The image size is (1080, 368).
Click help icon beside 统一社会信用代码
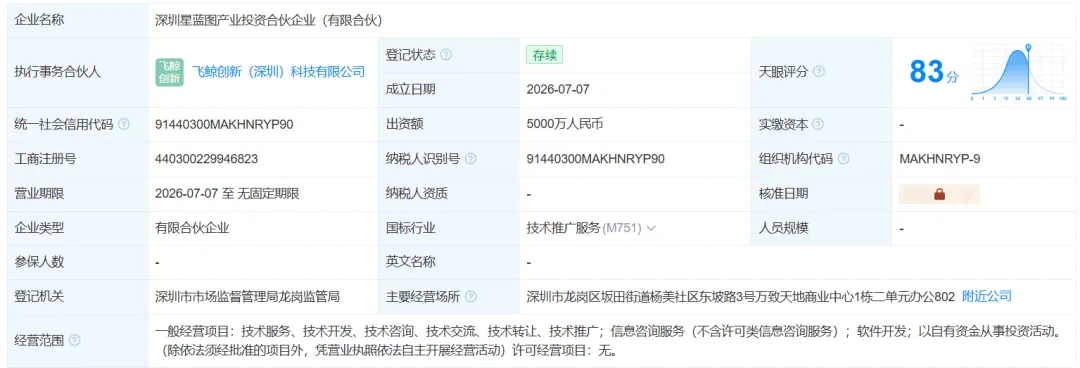pos(124,125)
